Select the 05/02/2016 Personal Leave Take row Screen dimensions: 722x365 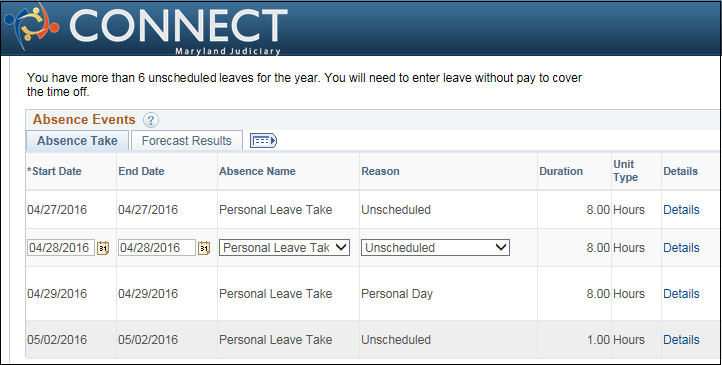(x=372, y=340)
